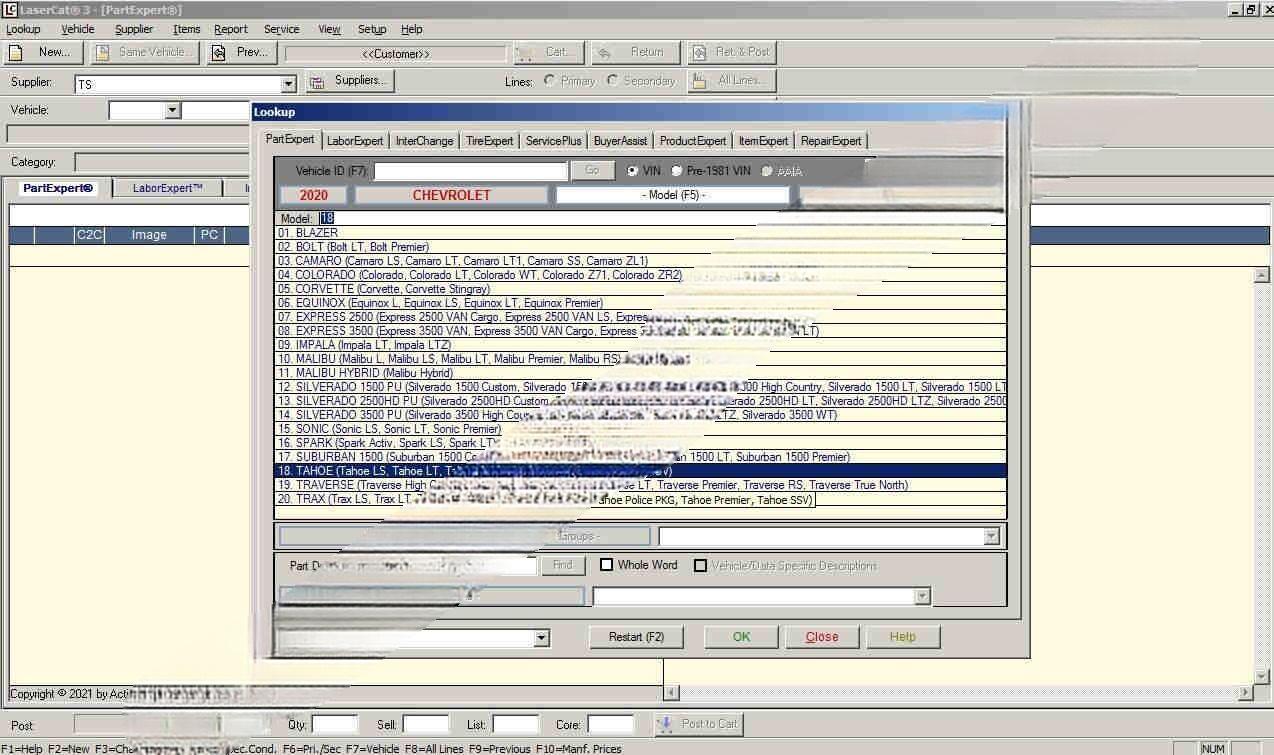Open the Help menu

pos(412,29)
